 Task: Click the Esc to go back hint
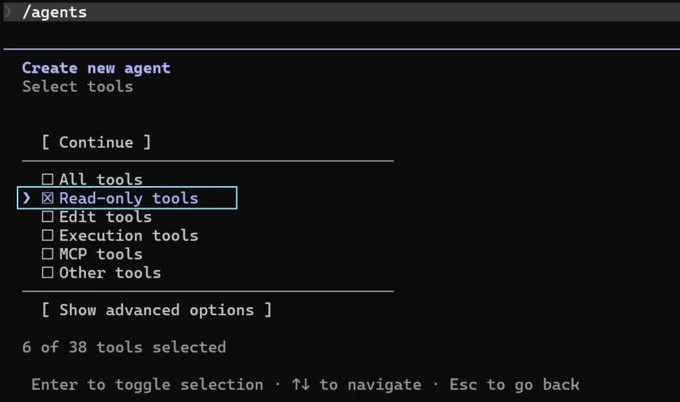pos(514,384)
